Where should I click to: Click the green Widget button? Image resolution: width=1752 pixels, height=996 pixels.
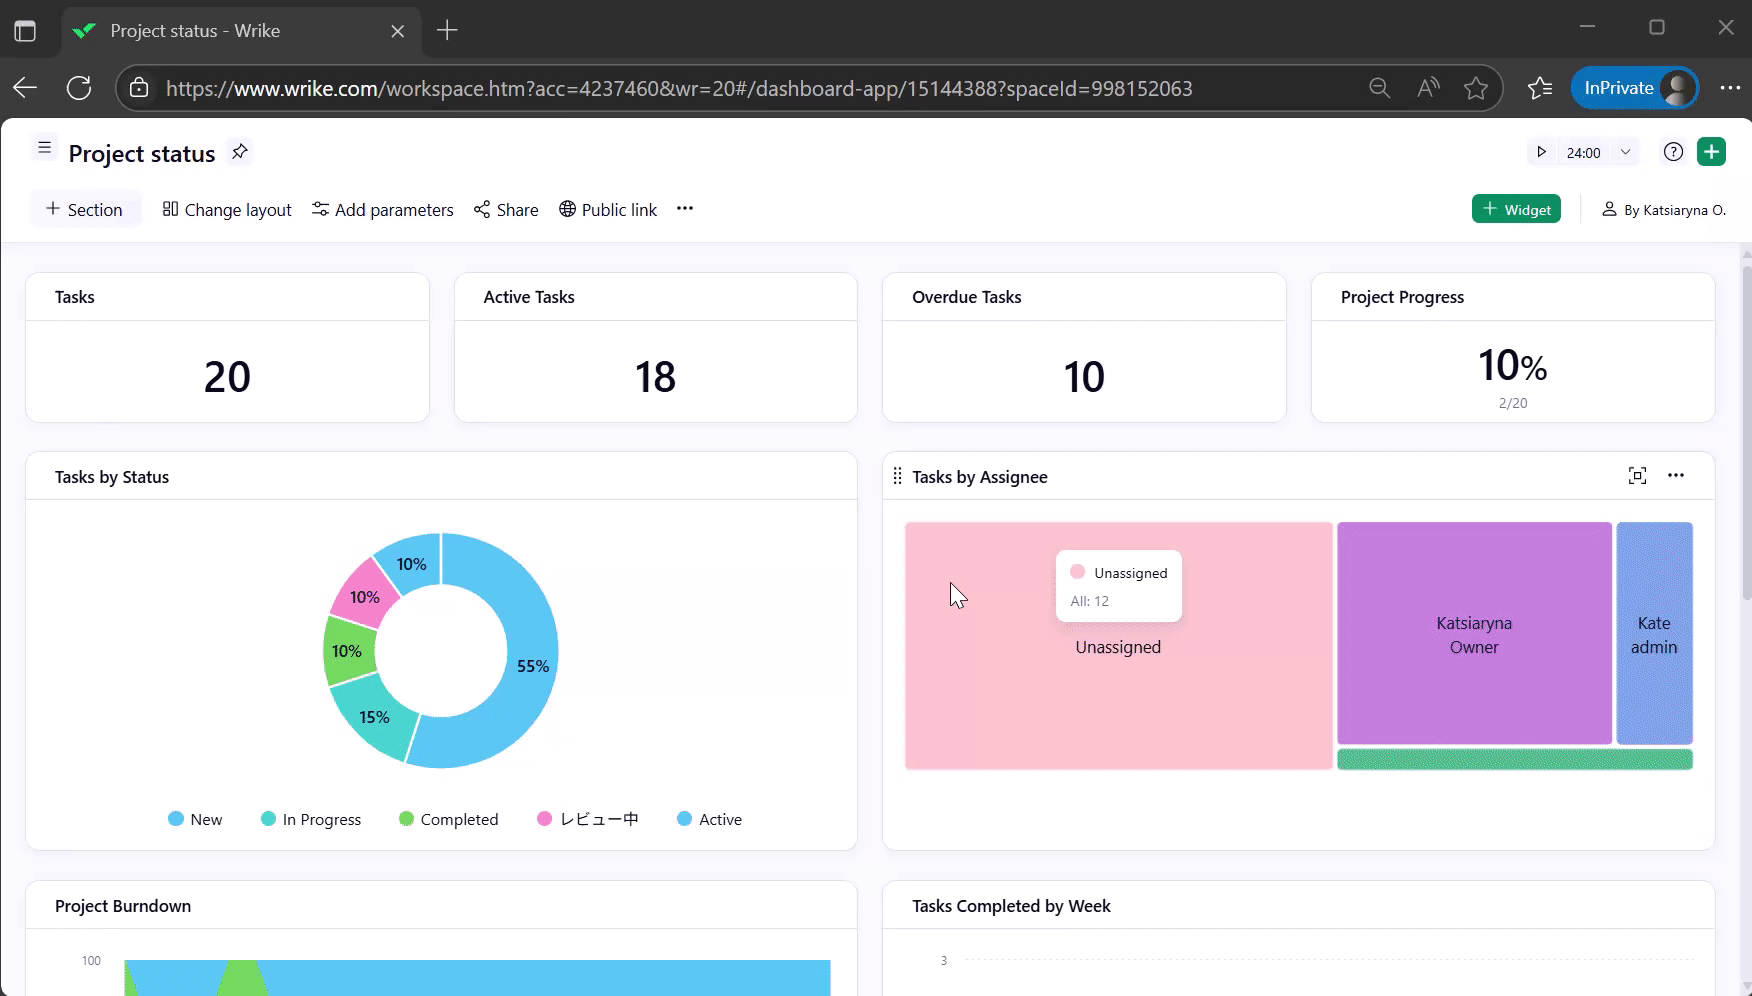(1516, 209)
